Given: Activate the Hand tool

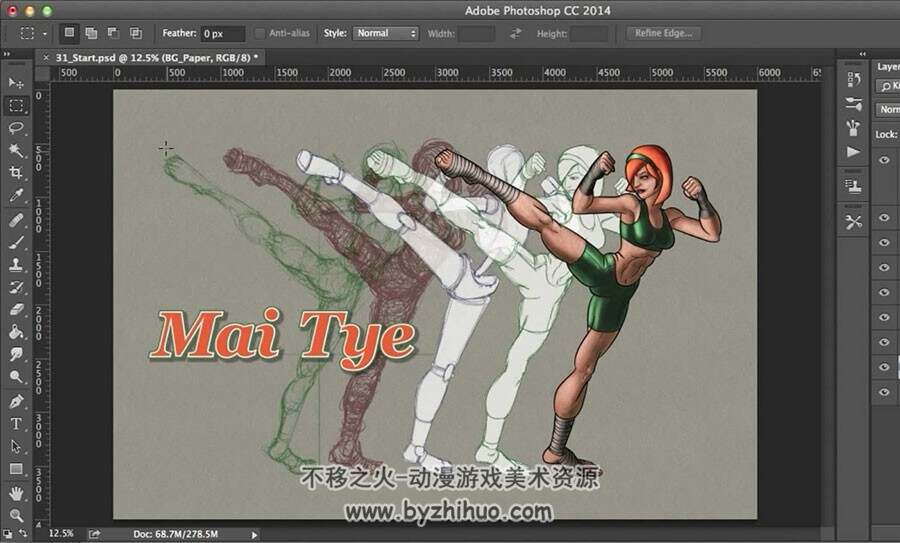Looking at the screenshot, I should tap(15, 492).
